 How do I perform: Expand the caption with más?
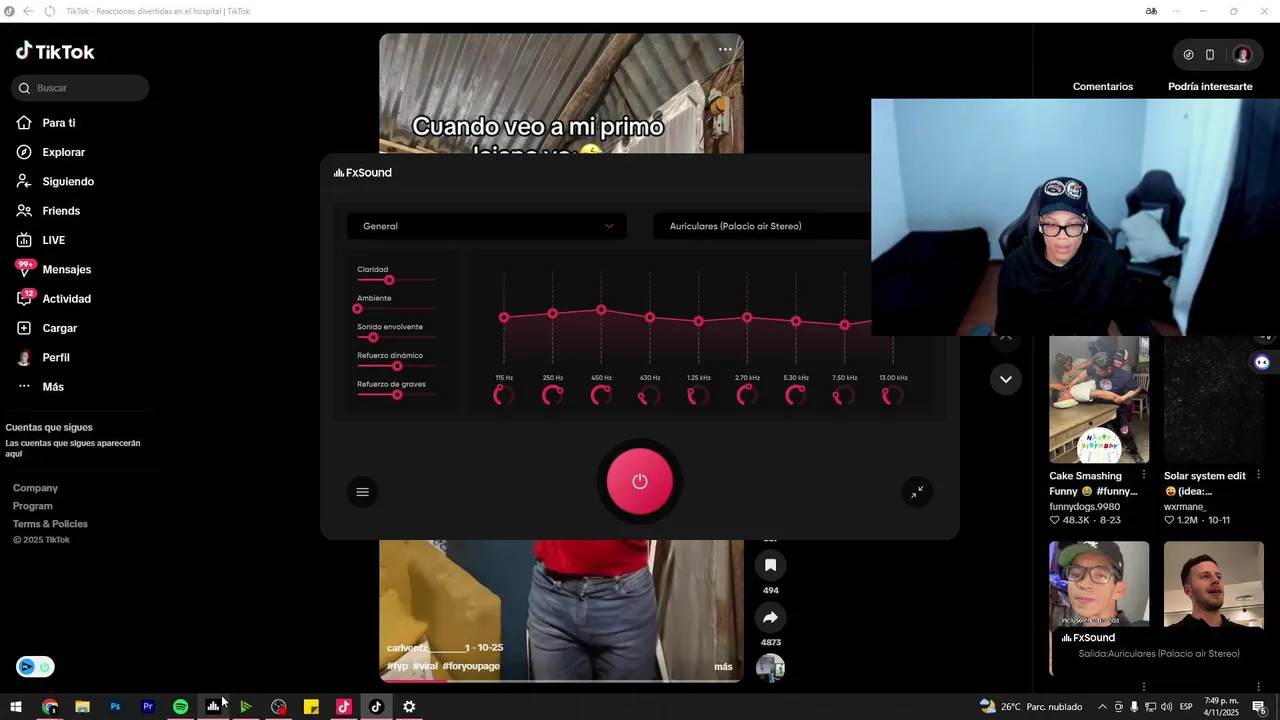point(723,667)
